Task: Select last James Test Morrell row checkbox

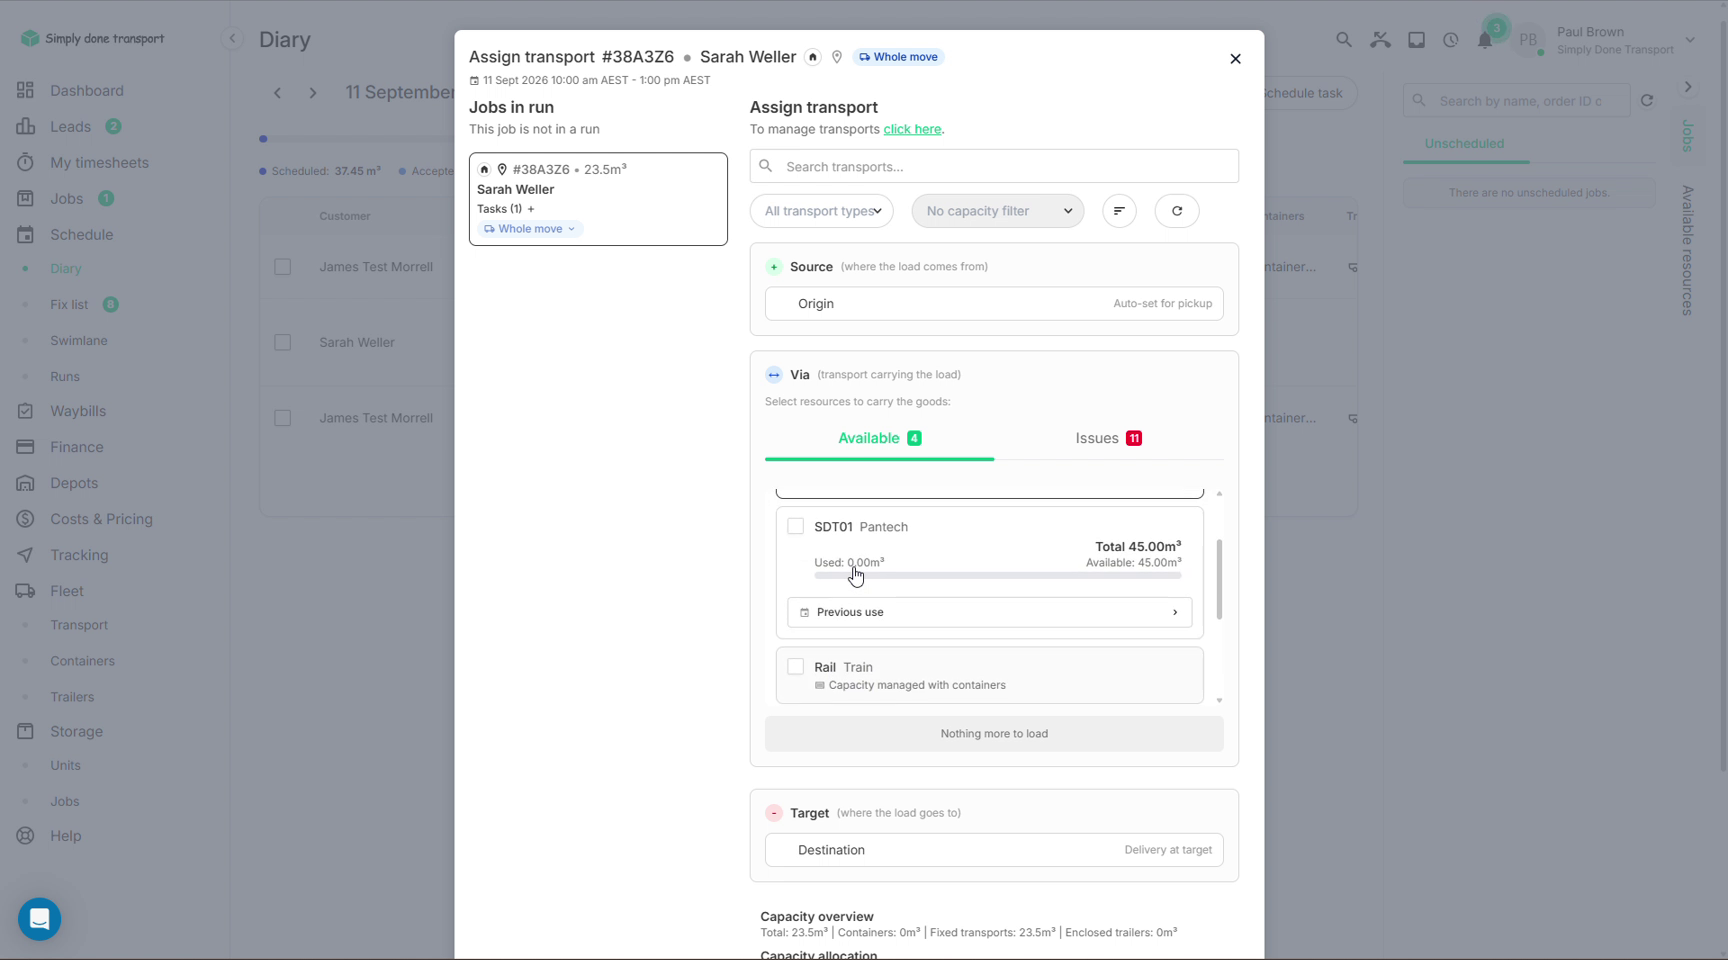Action: point(283,418)
